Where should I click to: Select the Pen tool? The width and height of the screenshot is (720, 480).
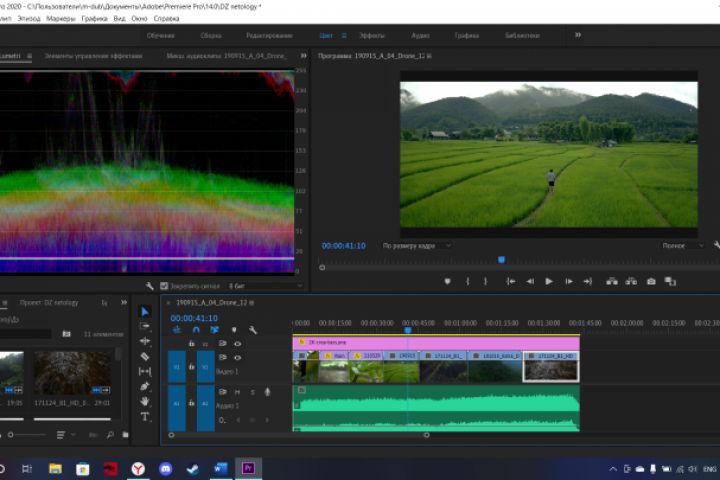tap(145, 386)
